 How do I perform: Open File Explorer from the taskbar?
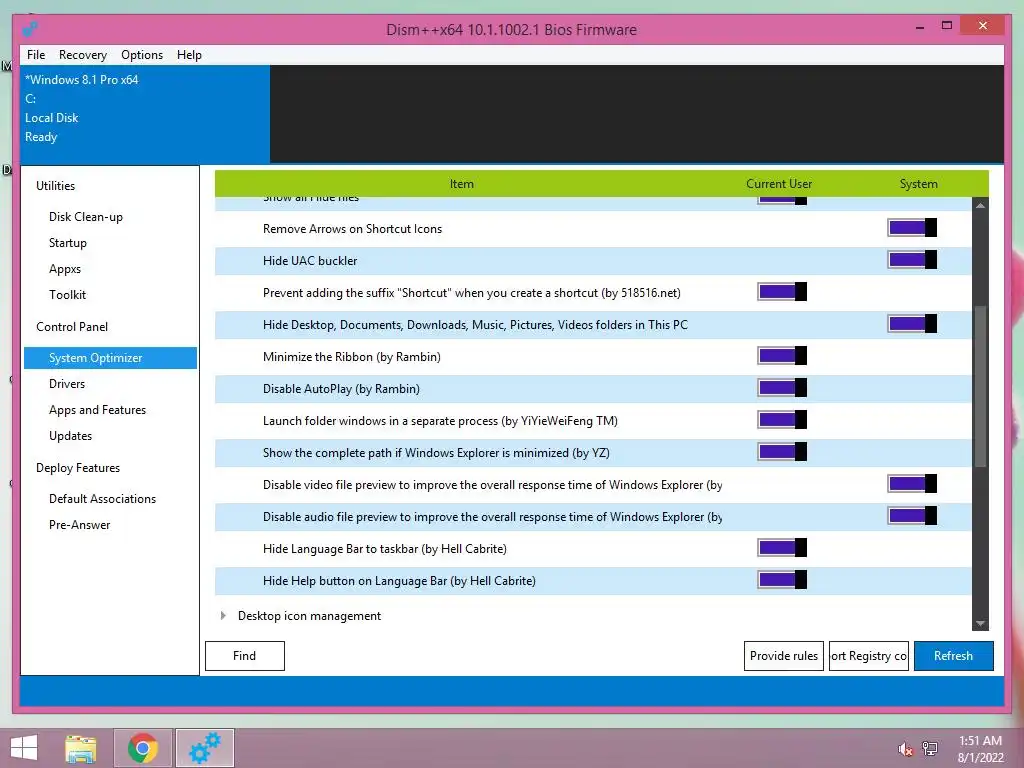tap(81, 748)
